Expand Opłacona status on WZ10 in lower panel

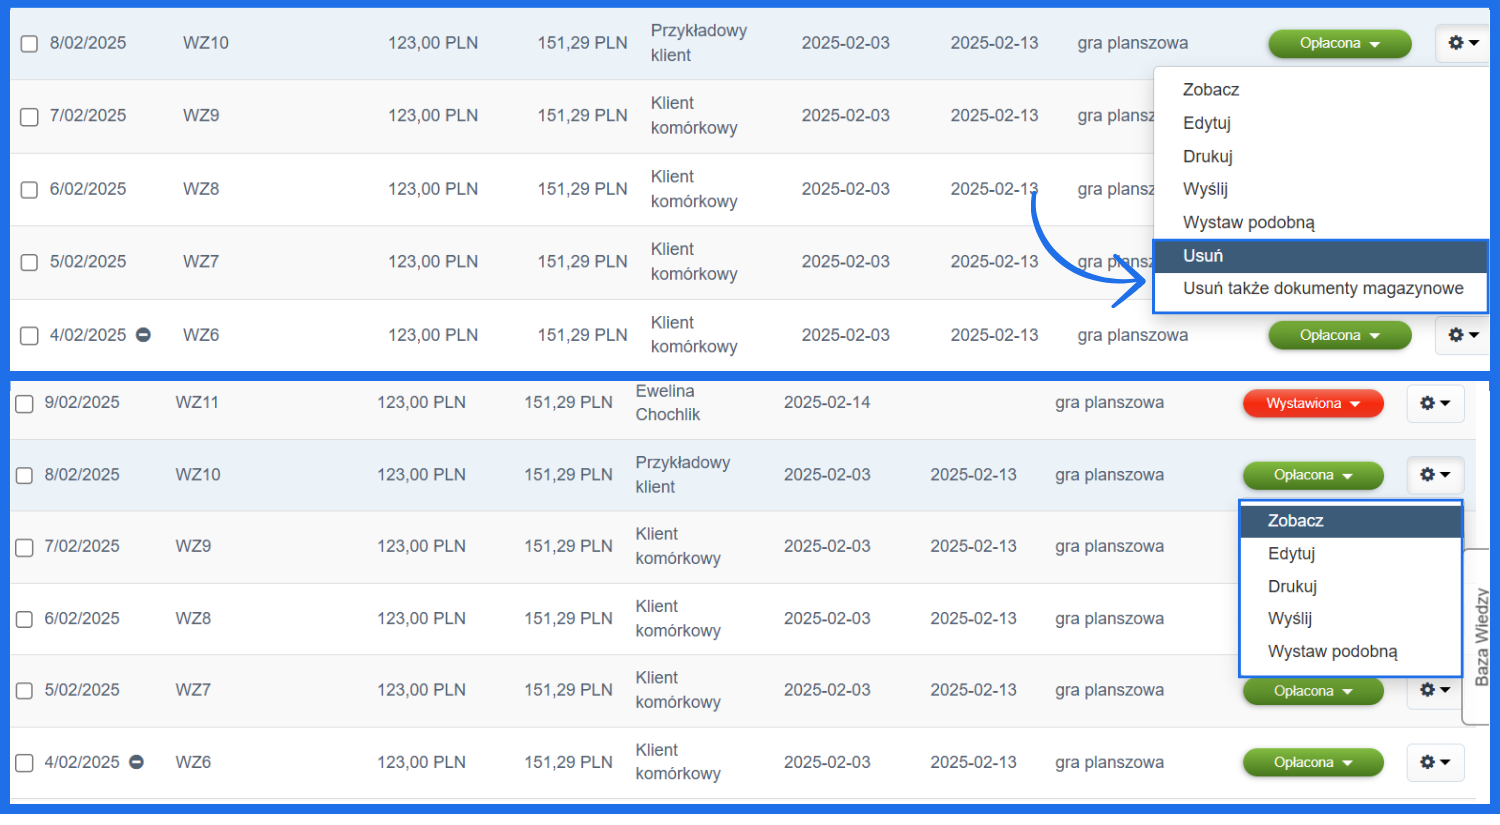(1313, 475)
